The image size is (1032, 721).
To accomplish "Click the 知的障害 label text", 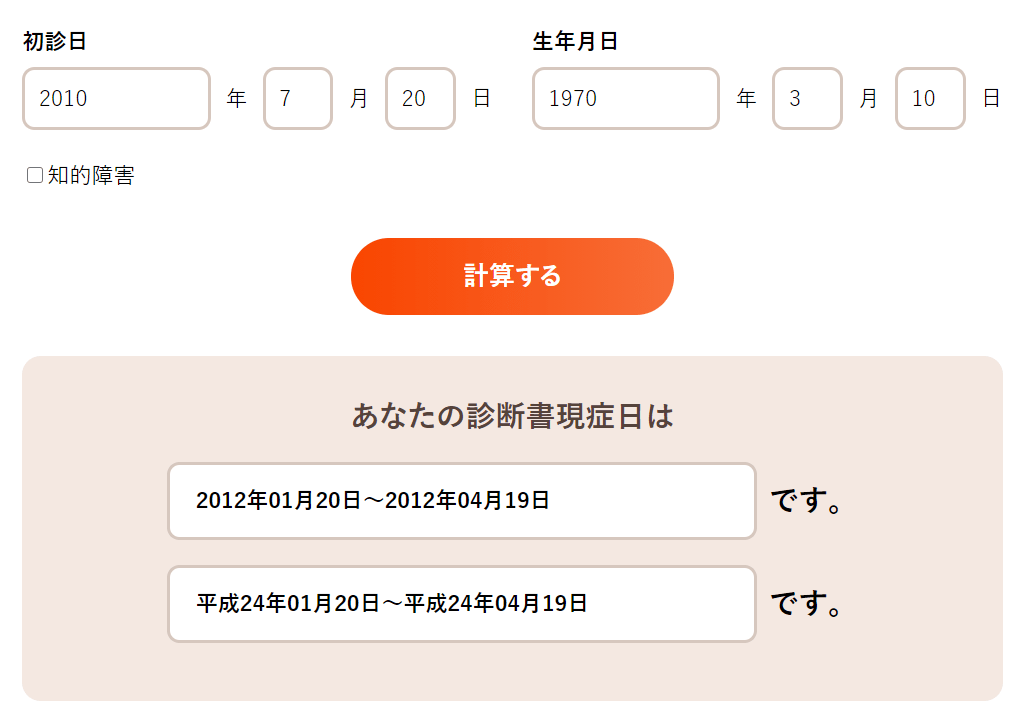I will (91, 176).
